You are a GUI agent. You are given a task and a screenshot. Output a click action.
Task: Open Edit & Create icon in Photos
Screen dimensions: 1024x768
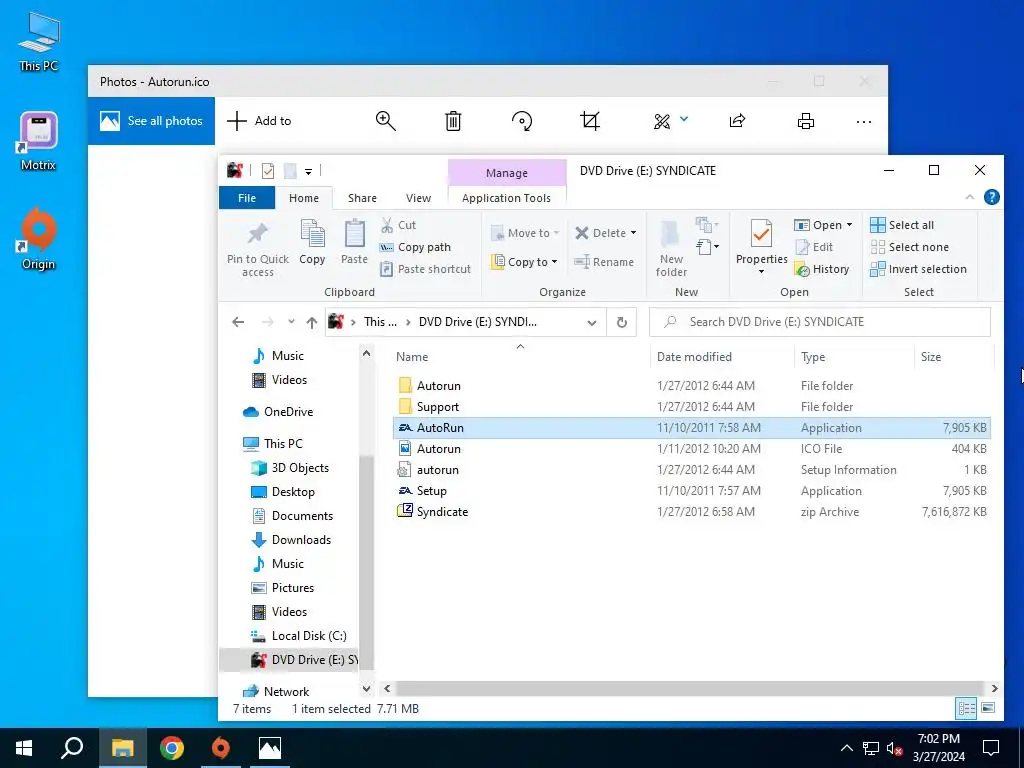pyautogui.click(x=662, y=121)
